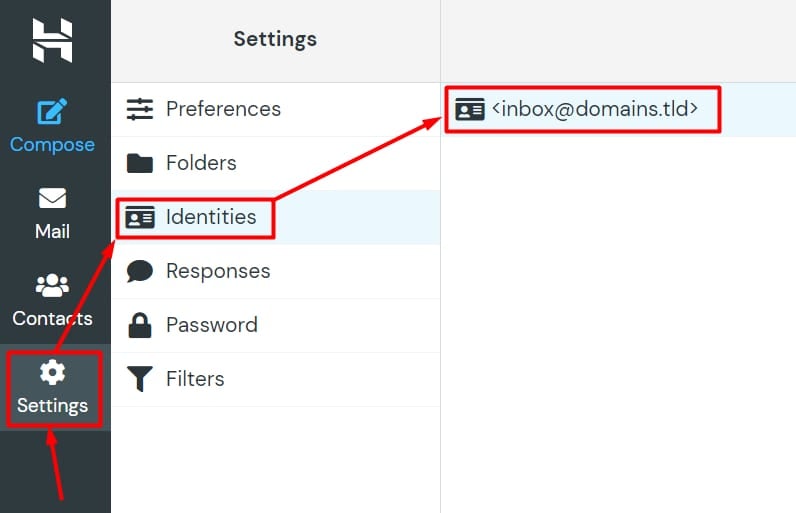Click the Settings gear icon
The width and height of the screenshot is (796, 513).
(x=52, y=373)
